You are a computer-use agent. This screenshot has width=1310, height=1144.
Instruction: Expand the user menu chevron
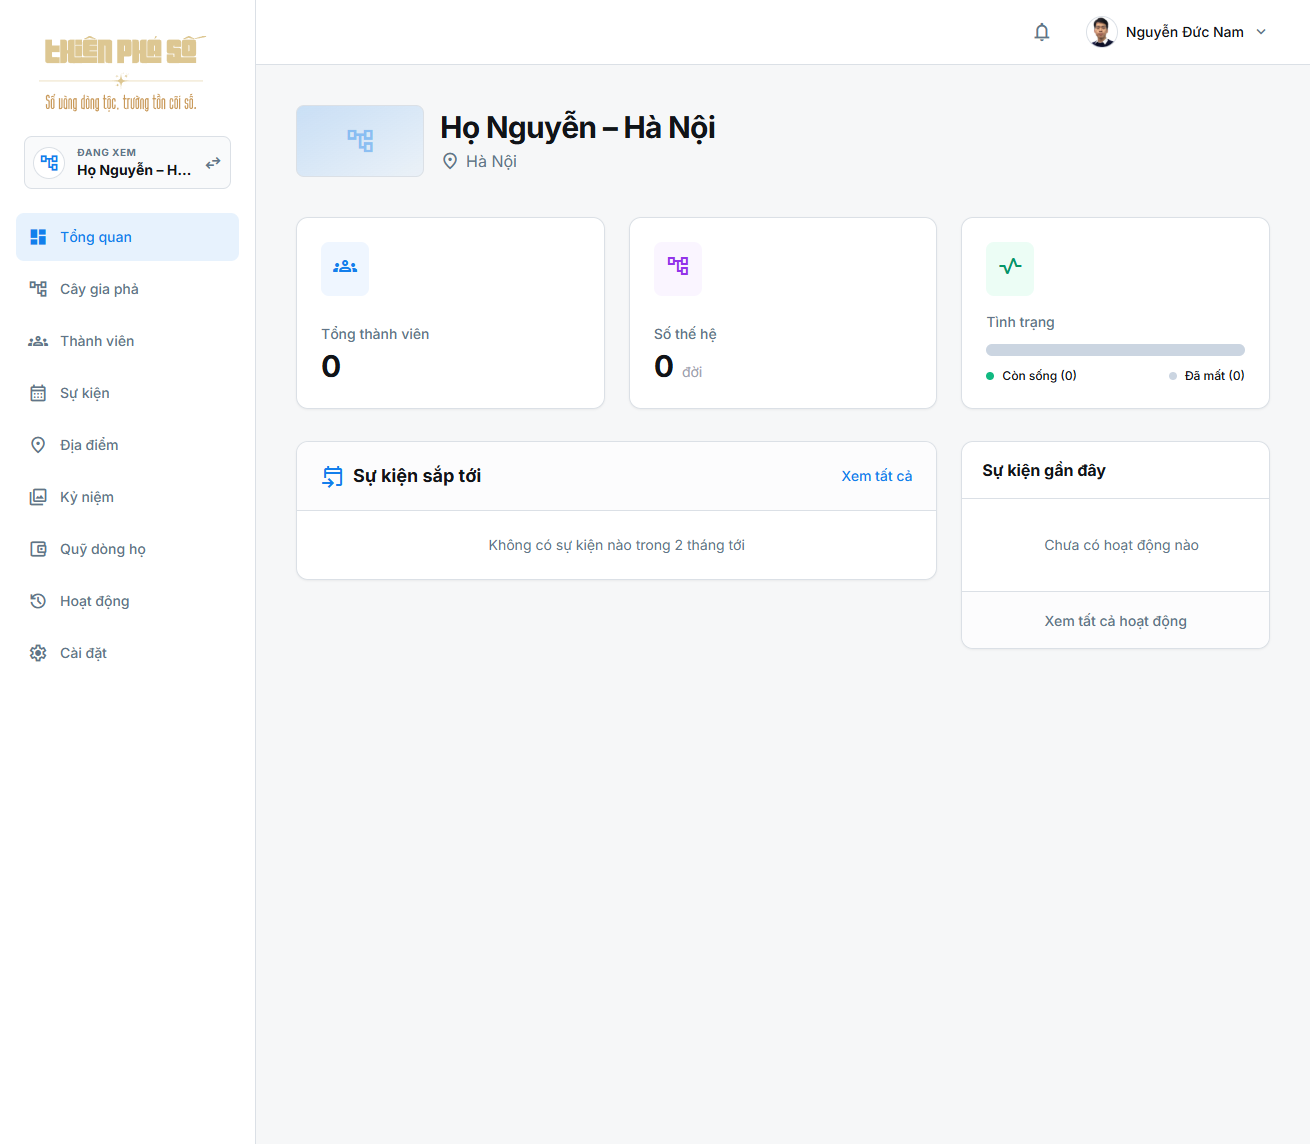pos(1261,32)
